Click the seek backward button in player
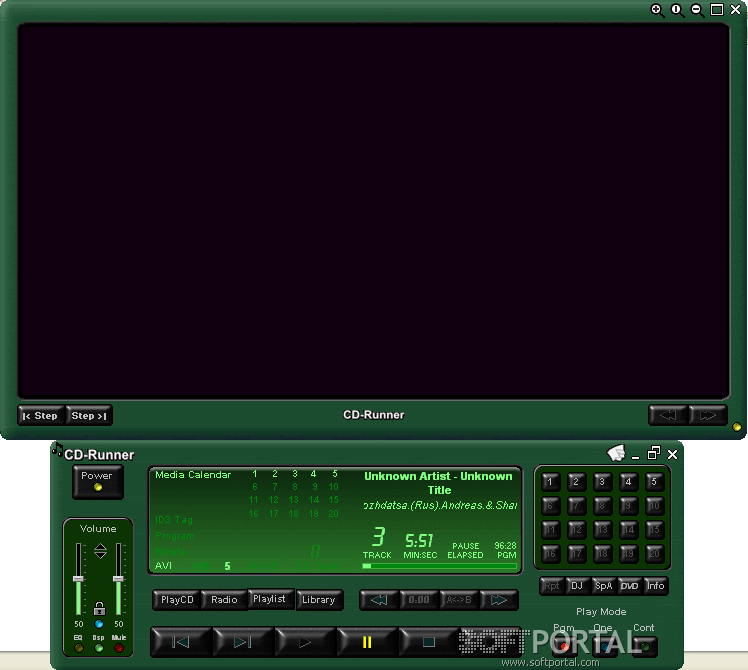 (379, 600)
